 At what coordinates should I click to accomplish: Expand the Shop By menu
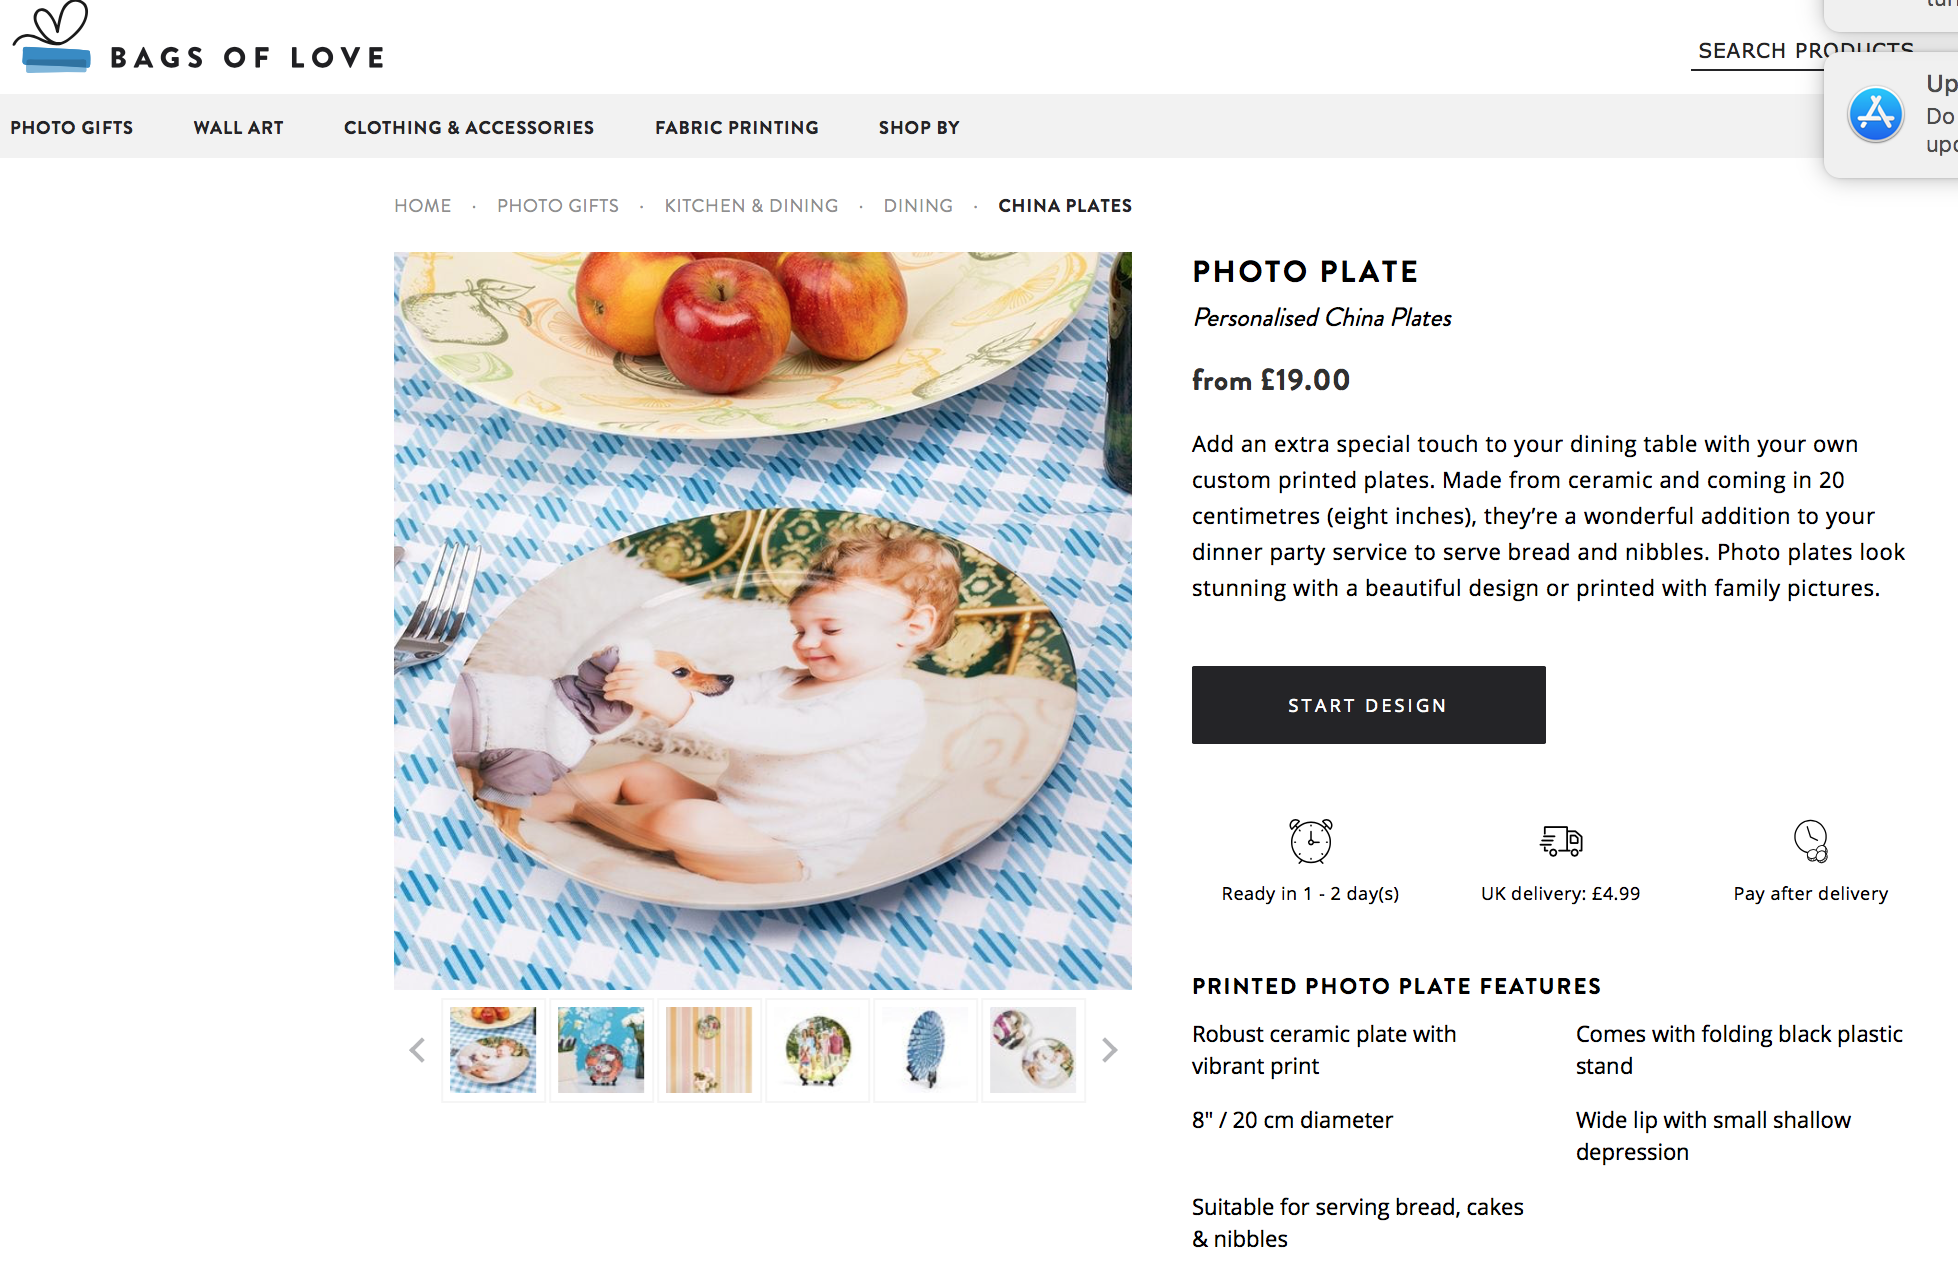[x=919, y=127]
